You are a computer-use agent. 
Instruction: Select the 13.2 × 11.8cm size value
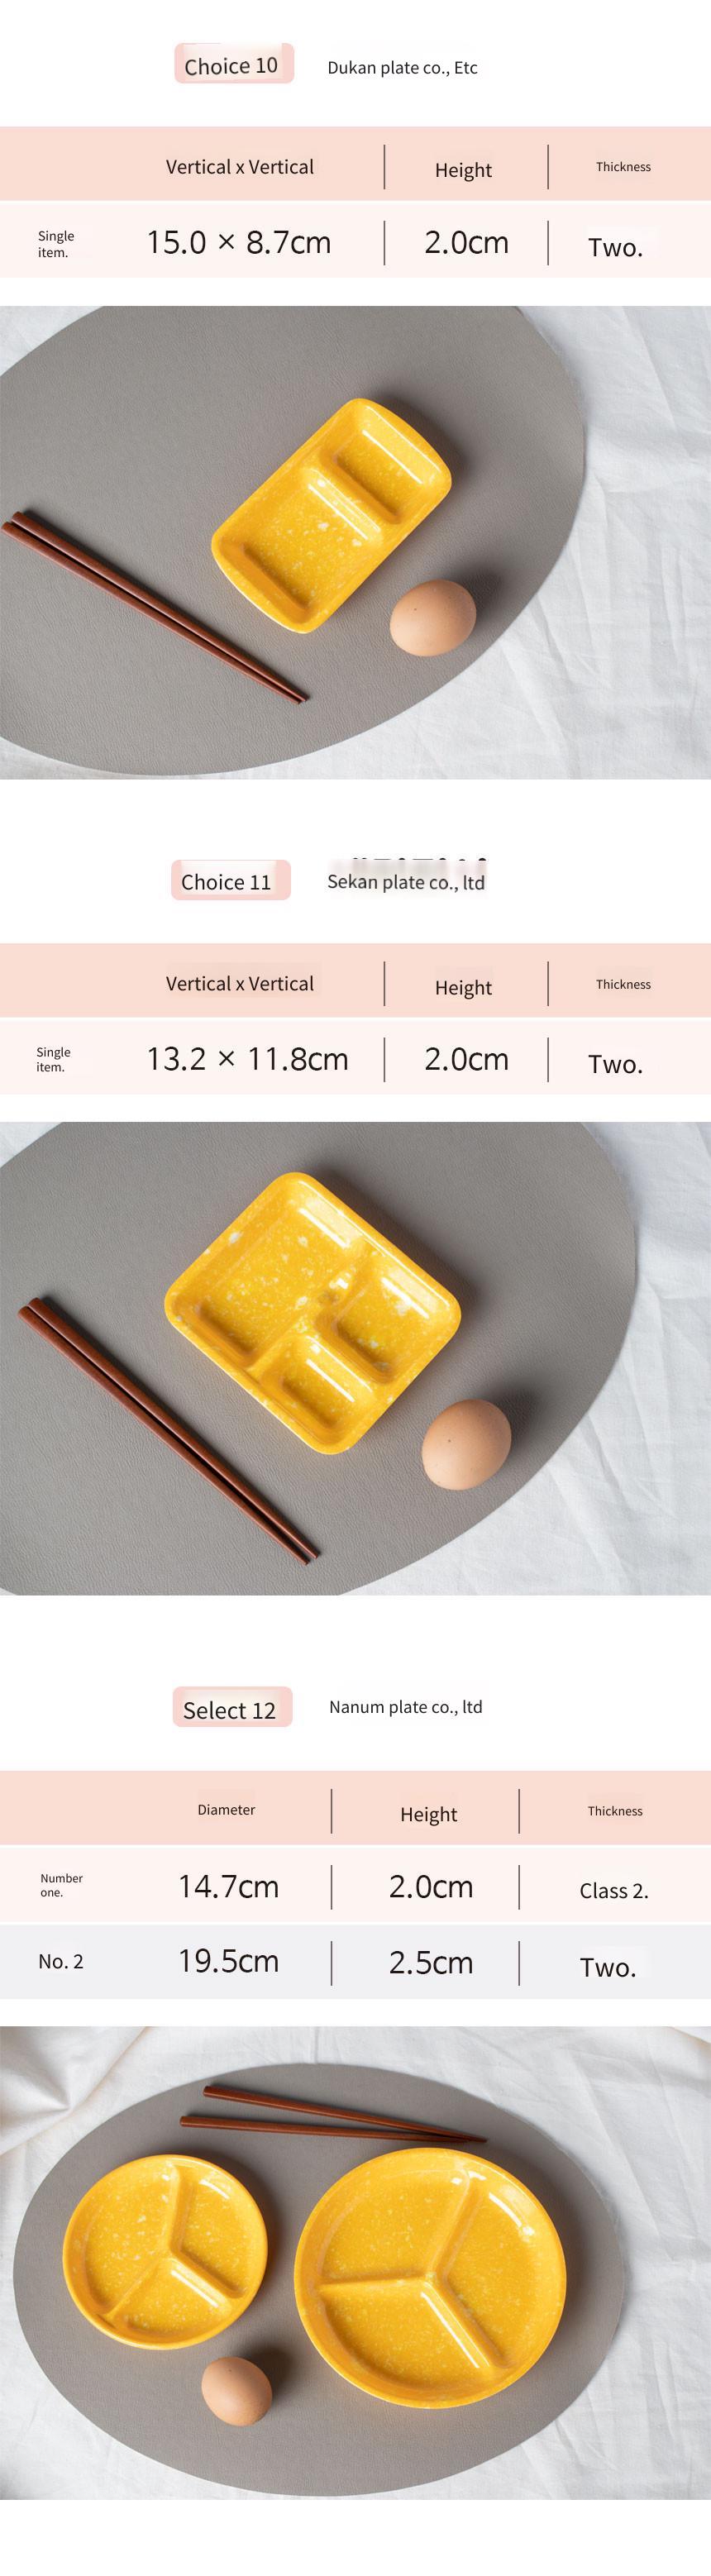click(x=248, y=1059)
